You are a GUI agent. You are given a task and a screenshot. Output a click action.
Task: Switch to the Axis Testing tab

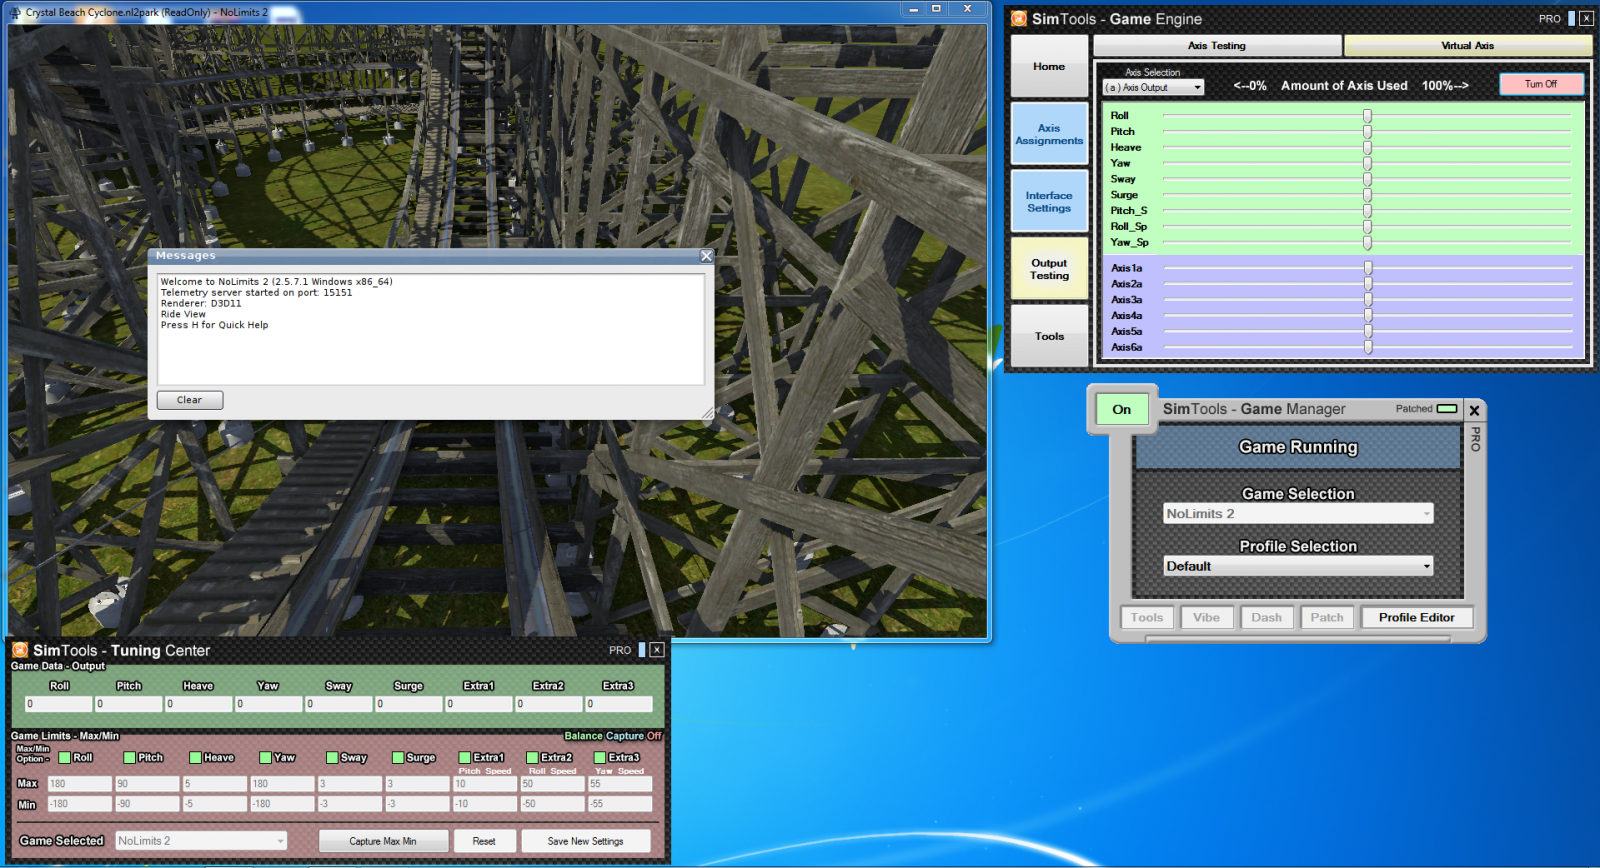pos(1216,46)
